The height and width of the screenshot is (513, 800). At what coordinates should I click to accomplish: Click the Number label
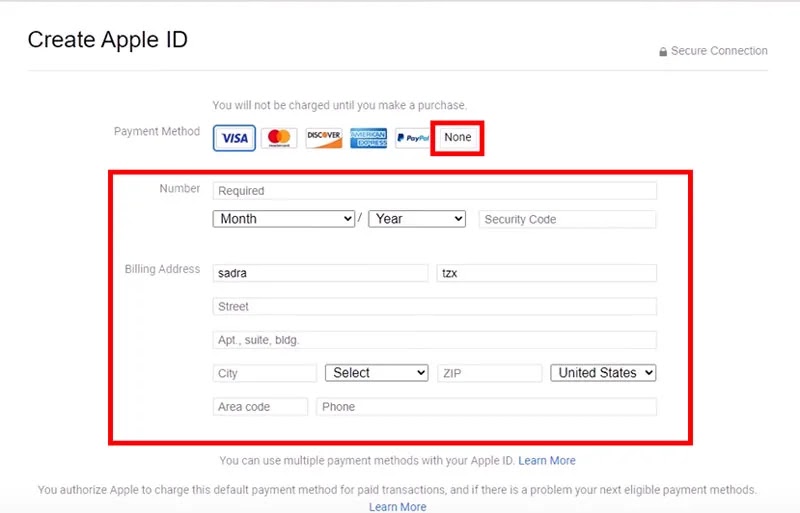click(x=180, y=188)
